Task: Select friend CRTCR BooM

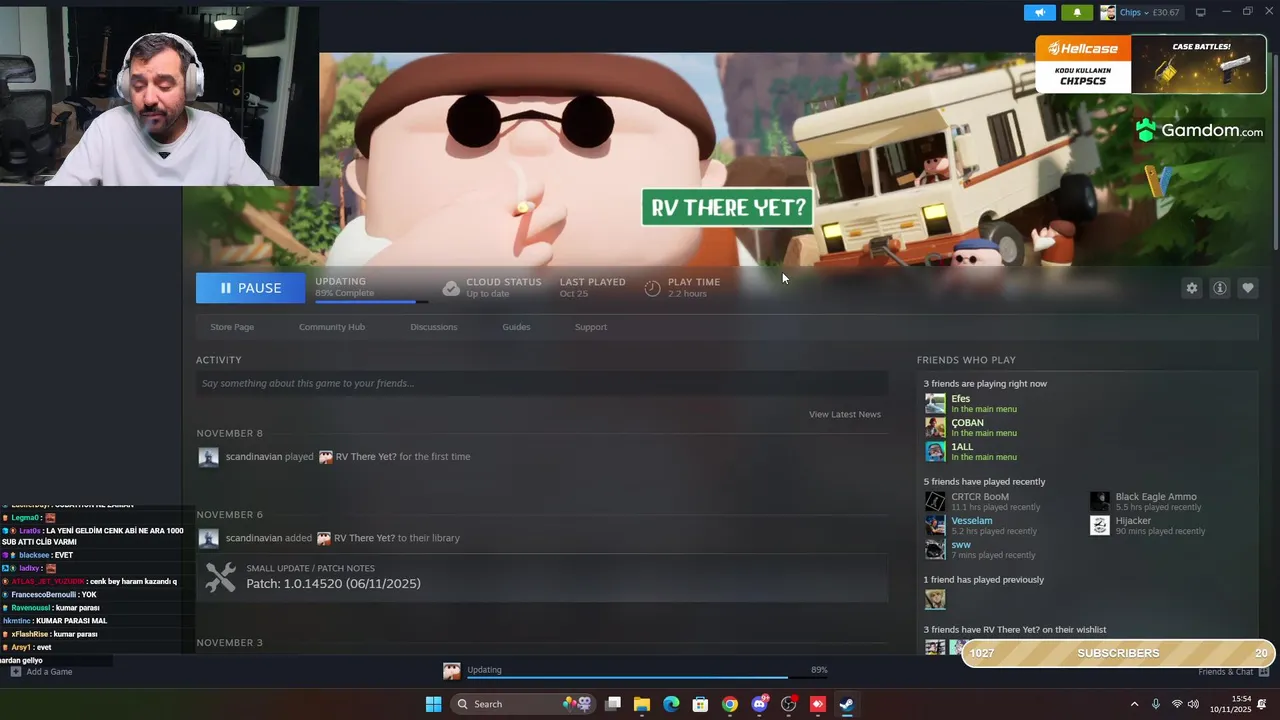Action: pyautogui.click(x=980, y=497)
